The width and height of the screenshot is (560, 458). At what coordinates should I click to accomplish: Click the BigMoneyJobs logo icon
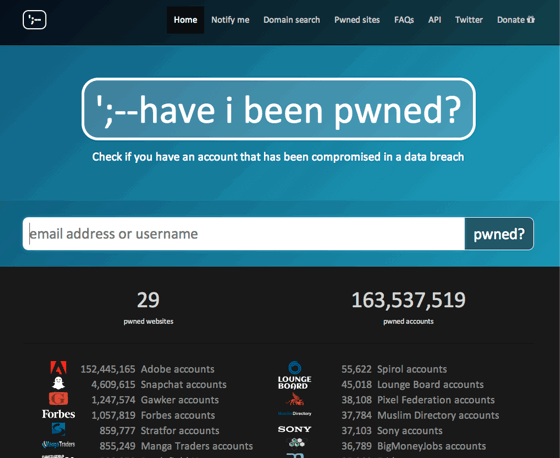(x=296, y=443)
